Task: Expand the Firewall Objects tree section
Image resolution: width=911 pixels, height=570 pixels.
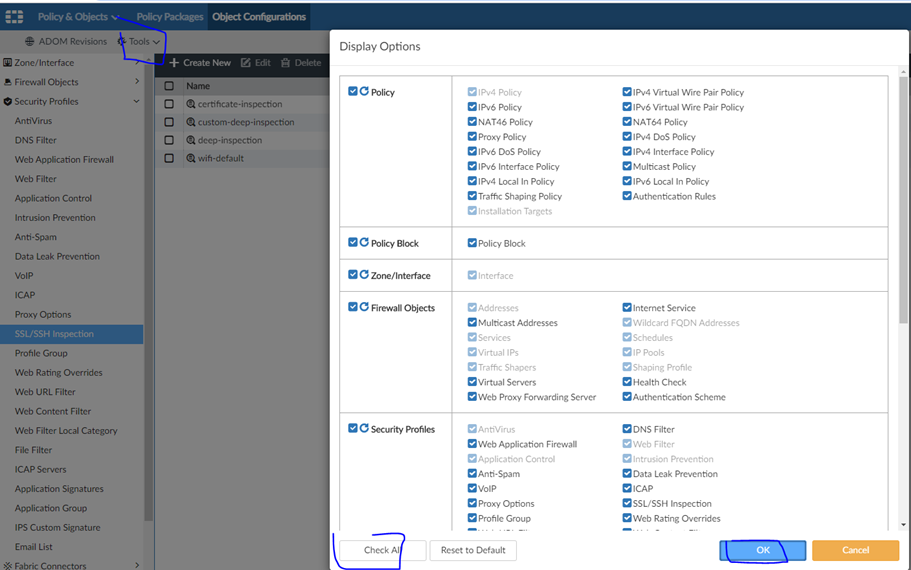Action: pos(137,82)
